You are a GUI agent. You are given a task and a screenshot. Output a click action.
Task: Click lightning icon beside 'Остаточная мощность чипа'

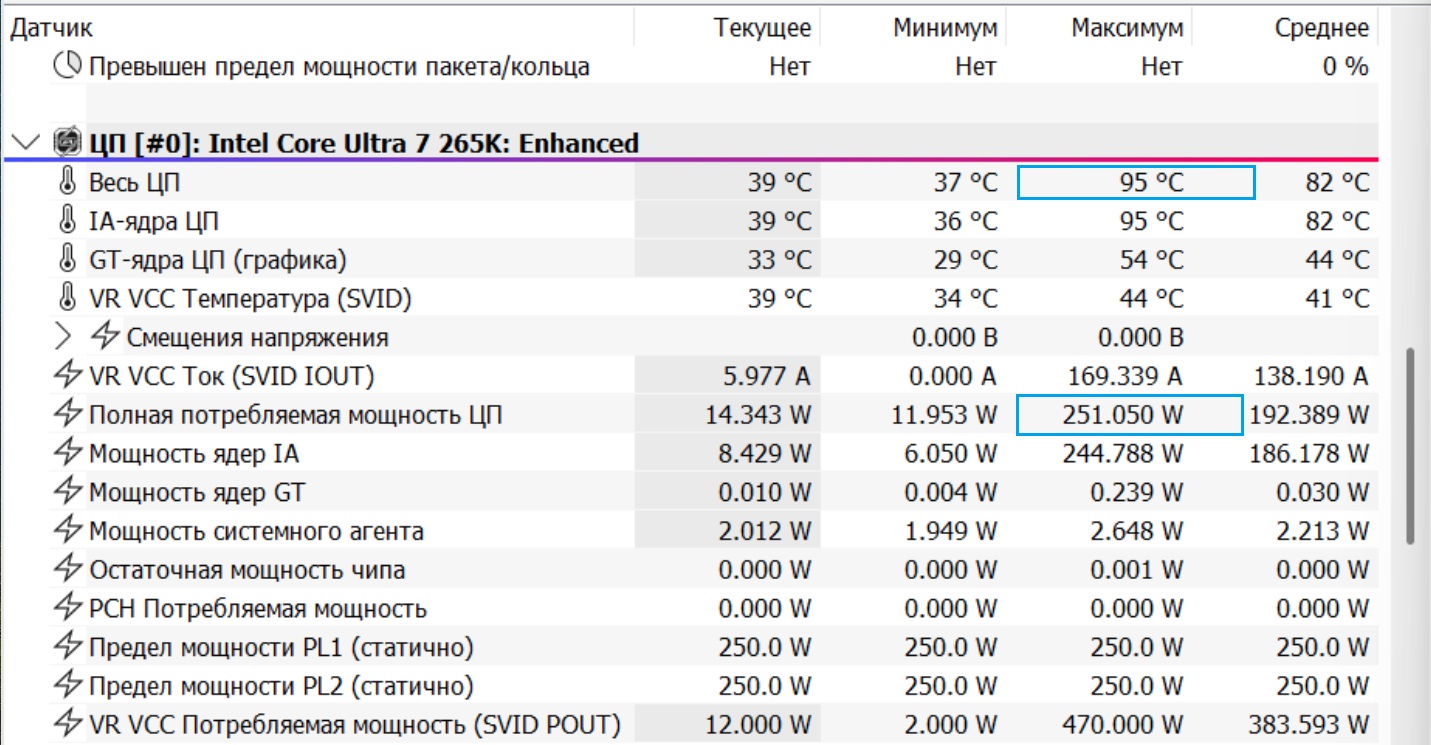(x=67, y=570)
